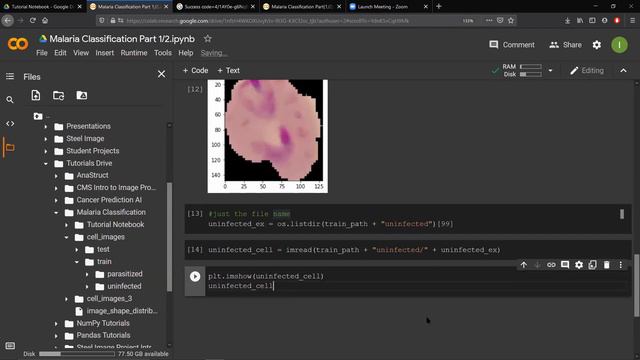Viewport: 640px width, 360px height.
Task: Collapse the Tutorials Drive folder
Action: (x=46, y=163)
